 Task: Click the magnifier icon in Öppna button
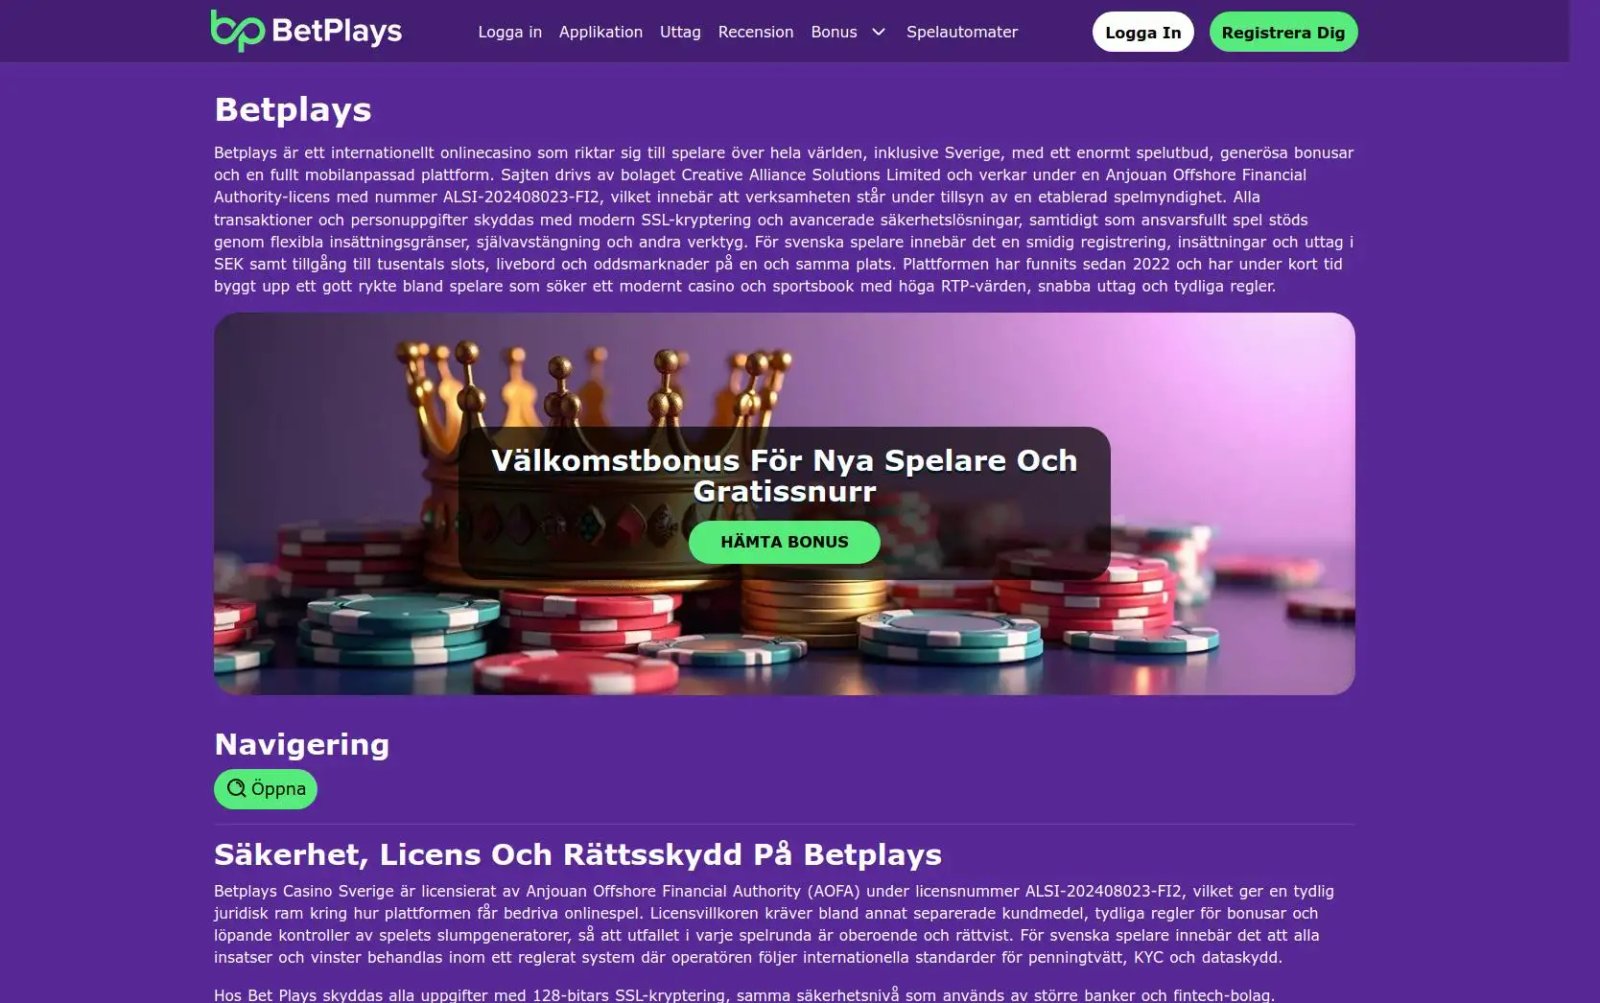(x=236, y=788)
